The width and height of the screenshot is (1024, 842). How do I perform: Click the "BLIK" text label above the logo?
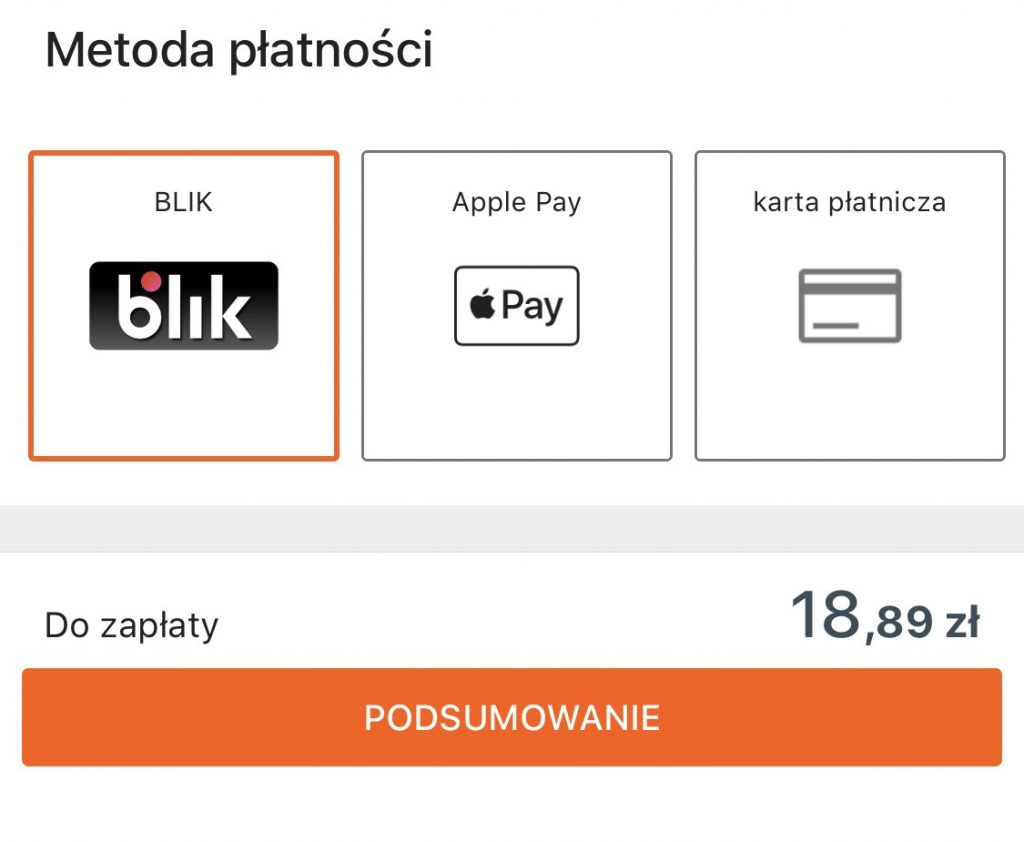184,203
